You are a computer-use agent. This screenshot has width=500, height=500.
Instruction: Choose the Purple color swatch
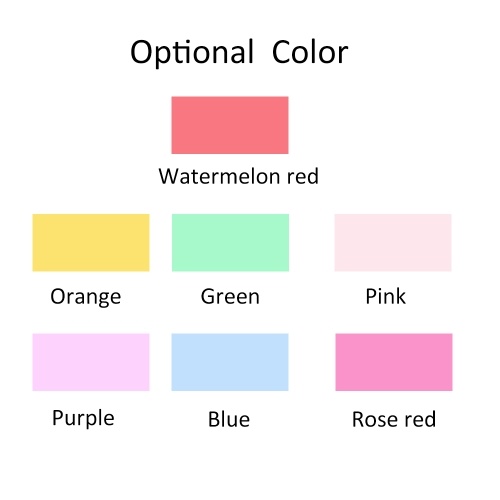click(x=91, y=362)
